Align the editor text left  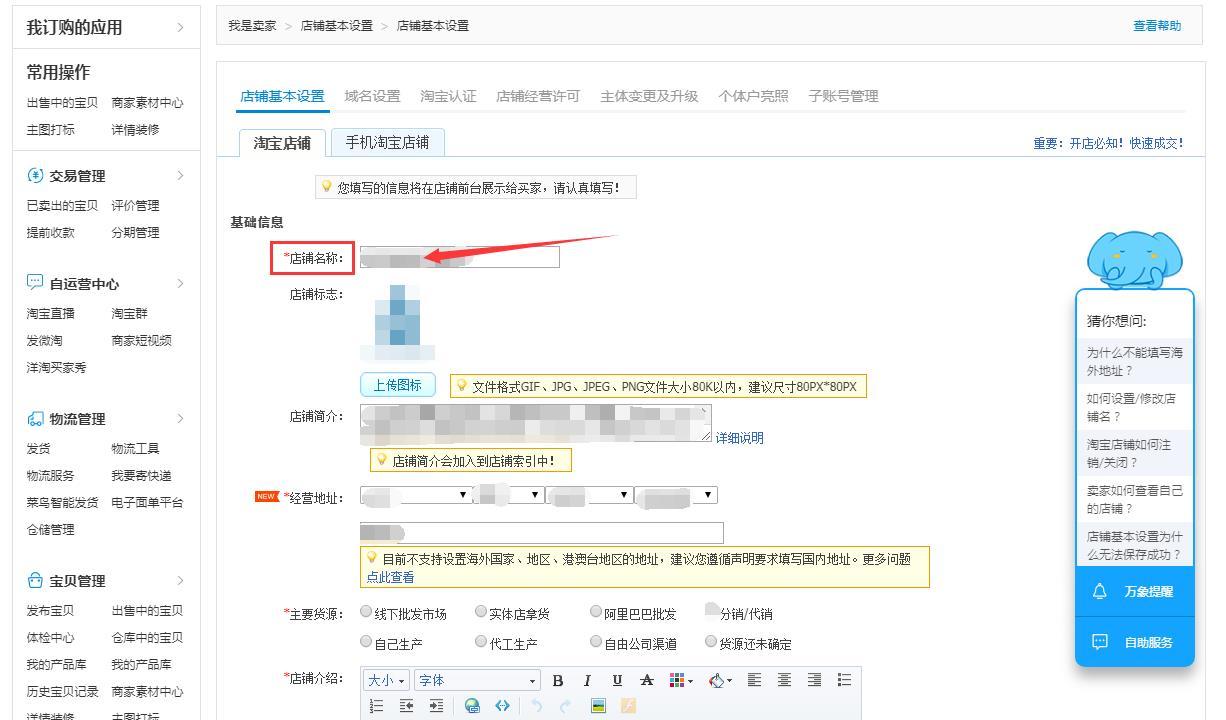pos(754,680)
